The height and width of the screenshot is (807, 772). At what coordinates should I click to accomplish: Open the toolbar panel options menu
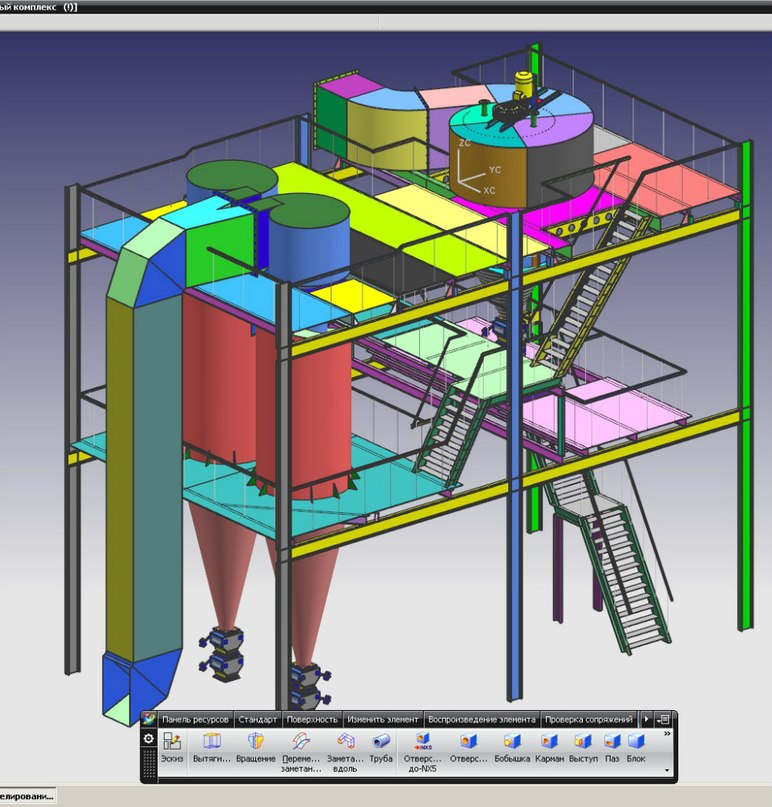point(664,719)
